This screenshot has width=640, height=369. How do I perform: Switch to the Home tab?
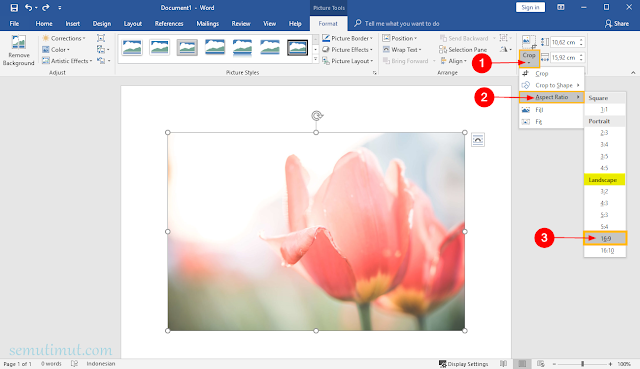coord(44,24)
